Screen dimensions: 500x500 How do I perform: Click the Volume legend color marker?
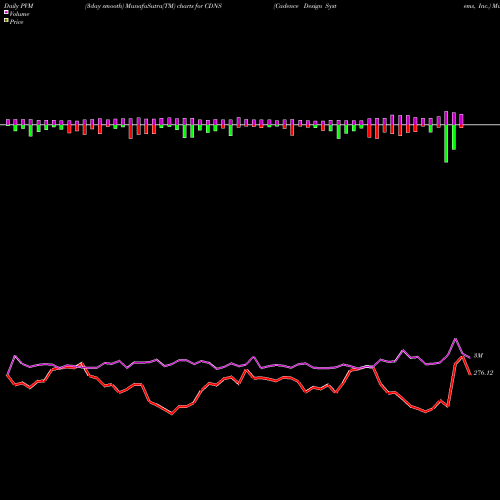tap(6, 12)
